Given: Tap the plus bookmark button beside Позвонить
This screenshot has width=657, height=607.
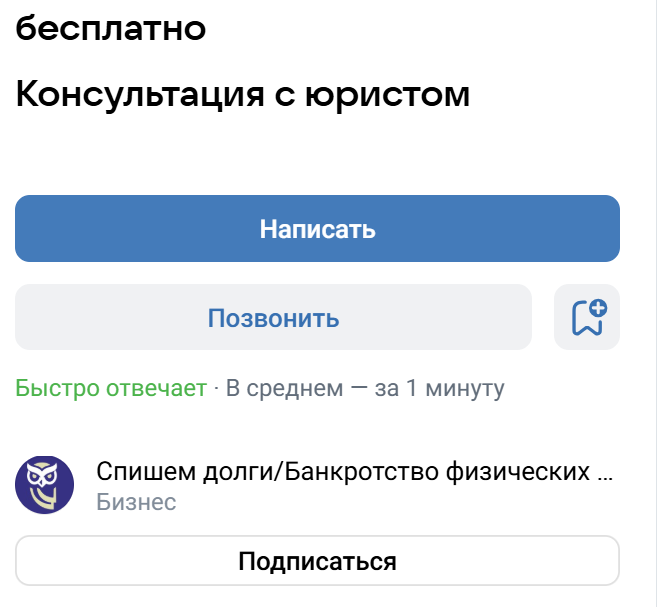Looking at the screenshot, I should tap(587, 318).
